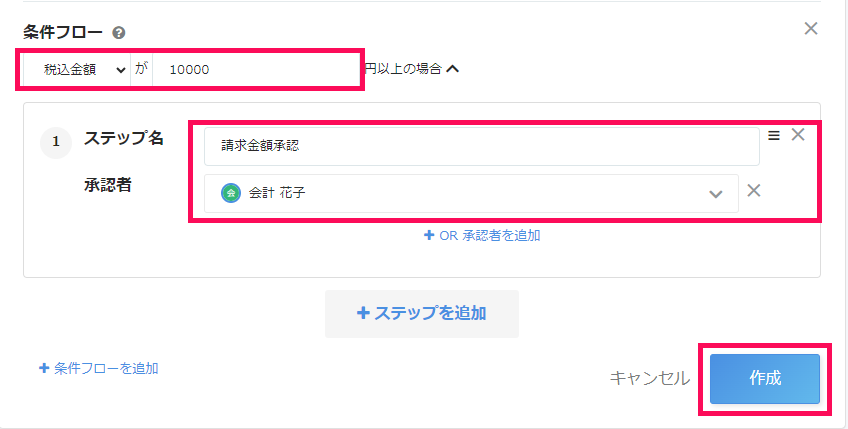Click the plus icon before OR 承認者を追加
The height and width of the screenshot is (429, 848).
tap(429, 235)
